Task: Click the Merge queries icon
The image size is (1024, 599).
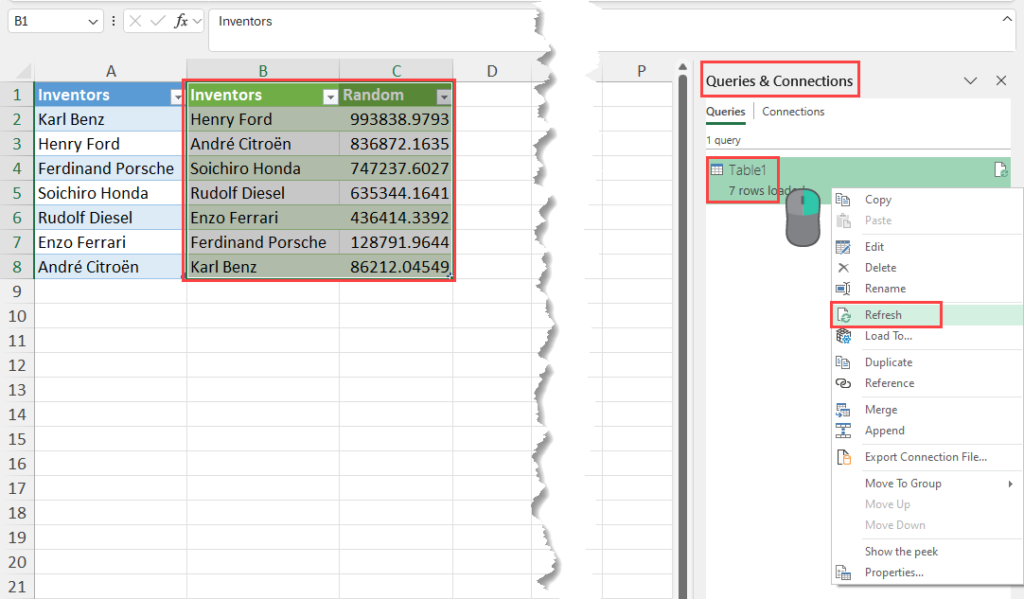Action: point(843,410)
